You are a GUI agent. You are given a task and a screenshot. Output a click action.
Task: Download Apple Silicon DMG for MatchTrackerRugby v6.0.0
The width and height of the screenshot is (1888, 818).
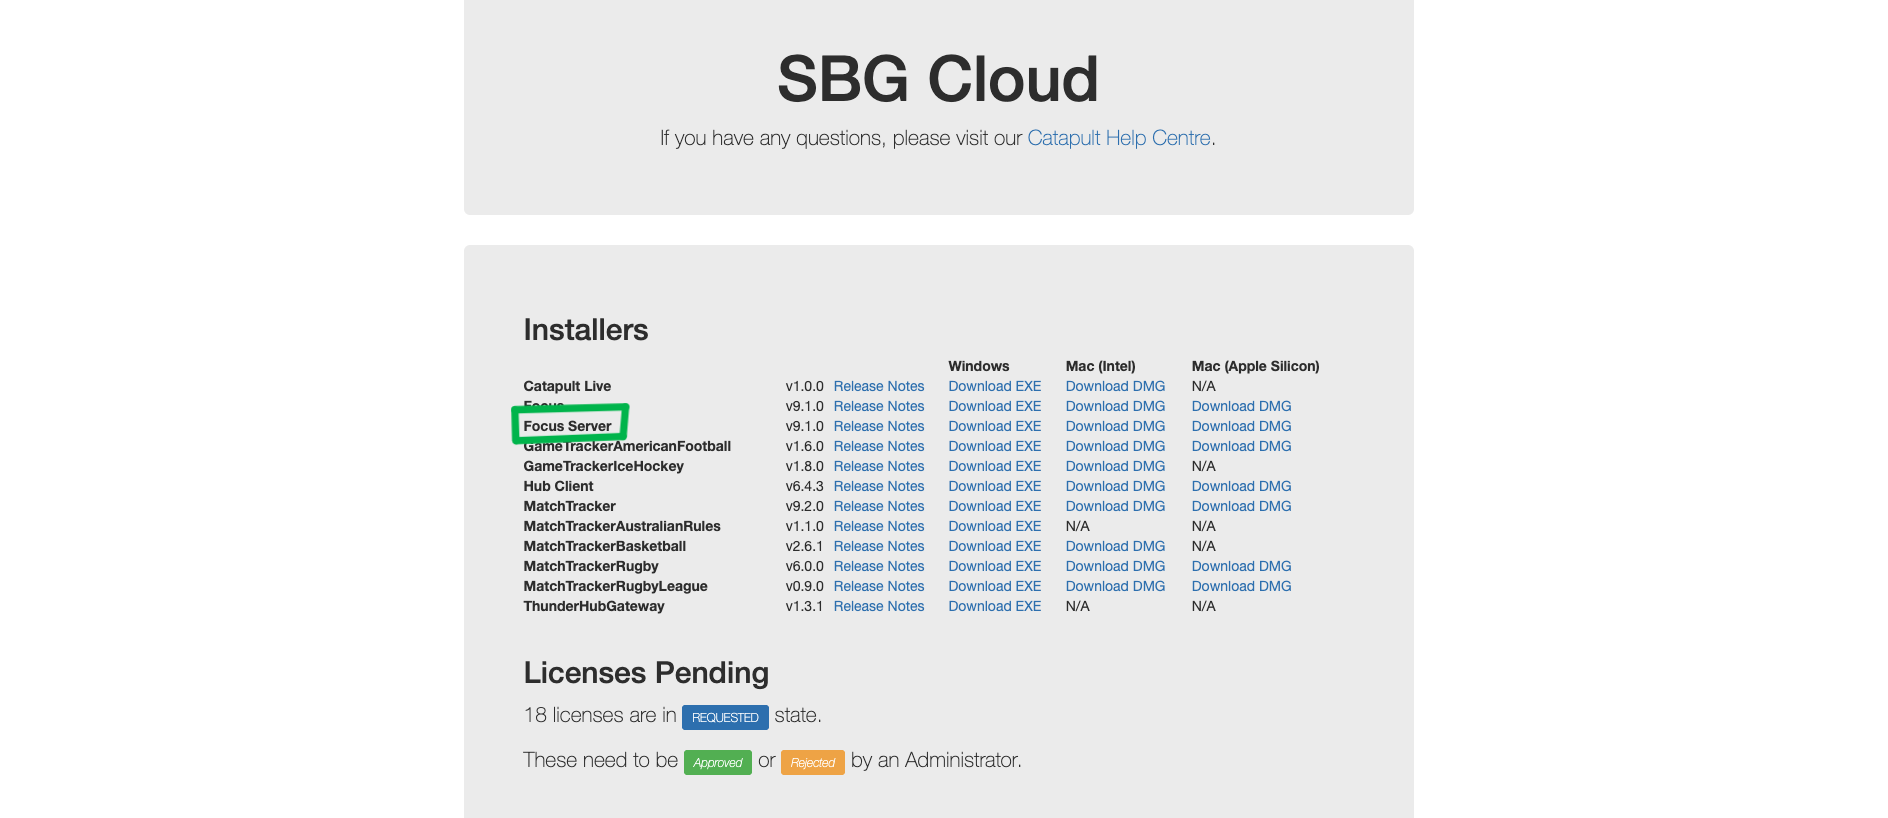coord(1241,566)
